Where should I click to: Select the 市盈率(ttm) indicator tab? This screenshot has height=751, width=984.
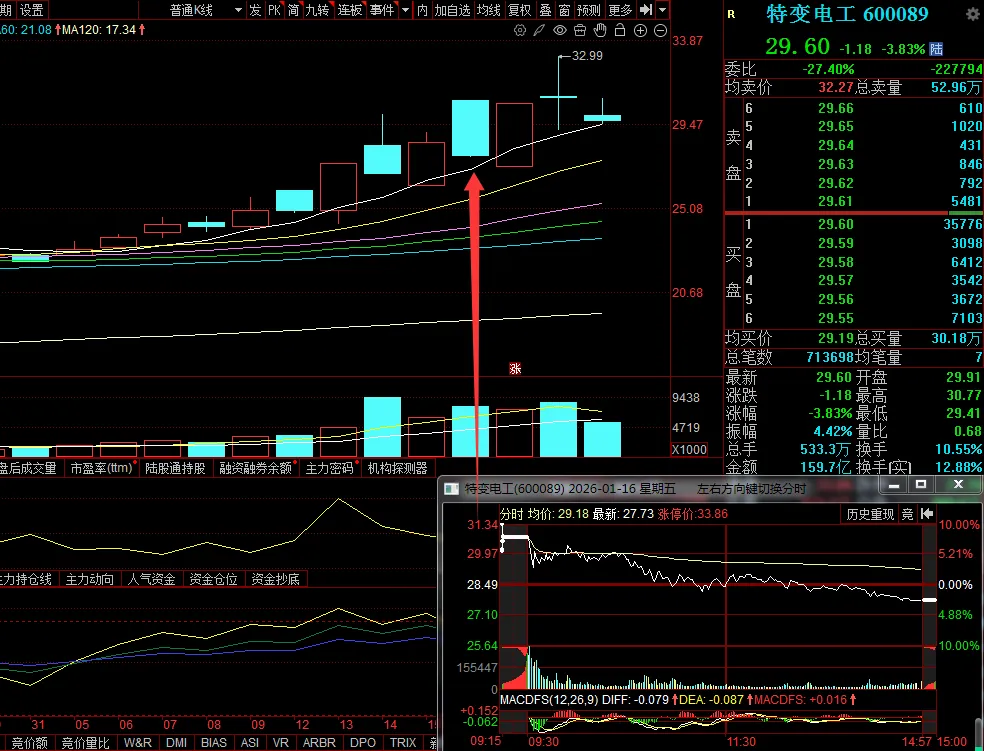pos(102,468)
